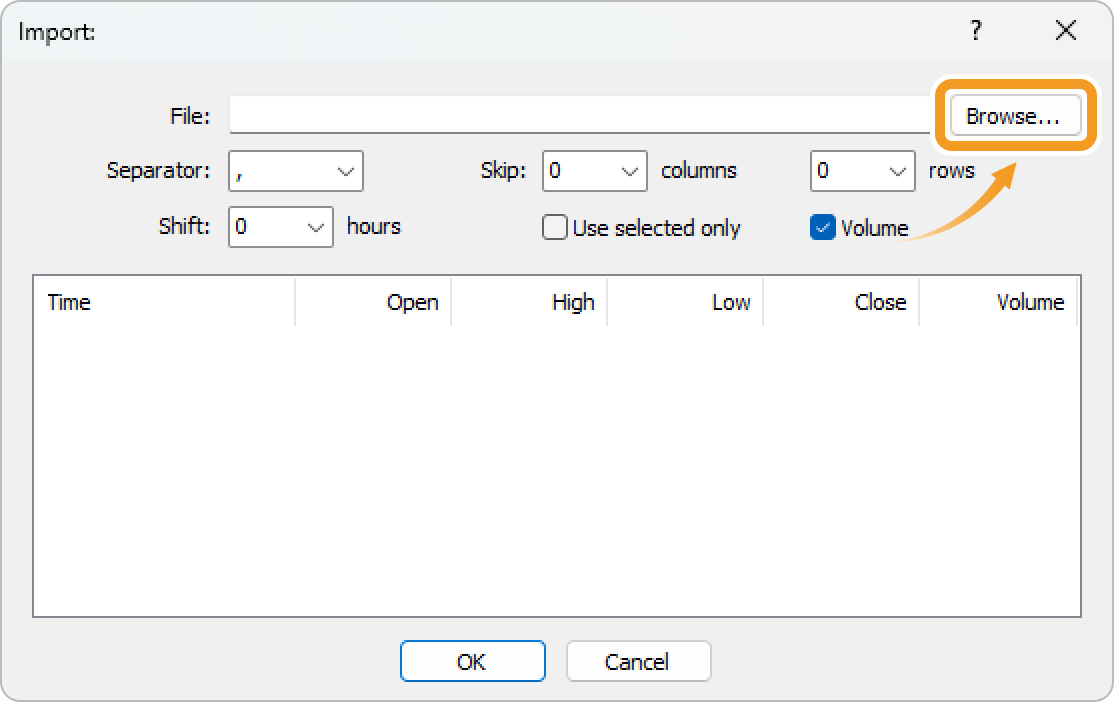Click the Open column header
The width and height of the screenshot is (1114, 702).
(373, 302)
